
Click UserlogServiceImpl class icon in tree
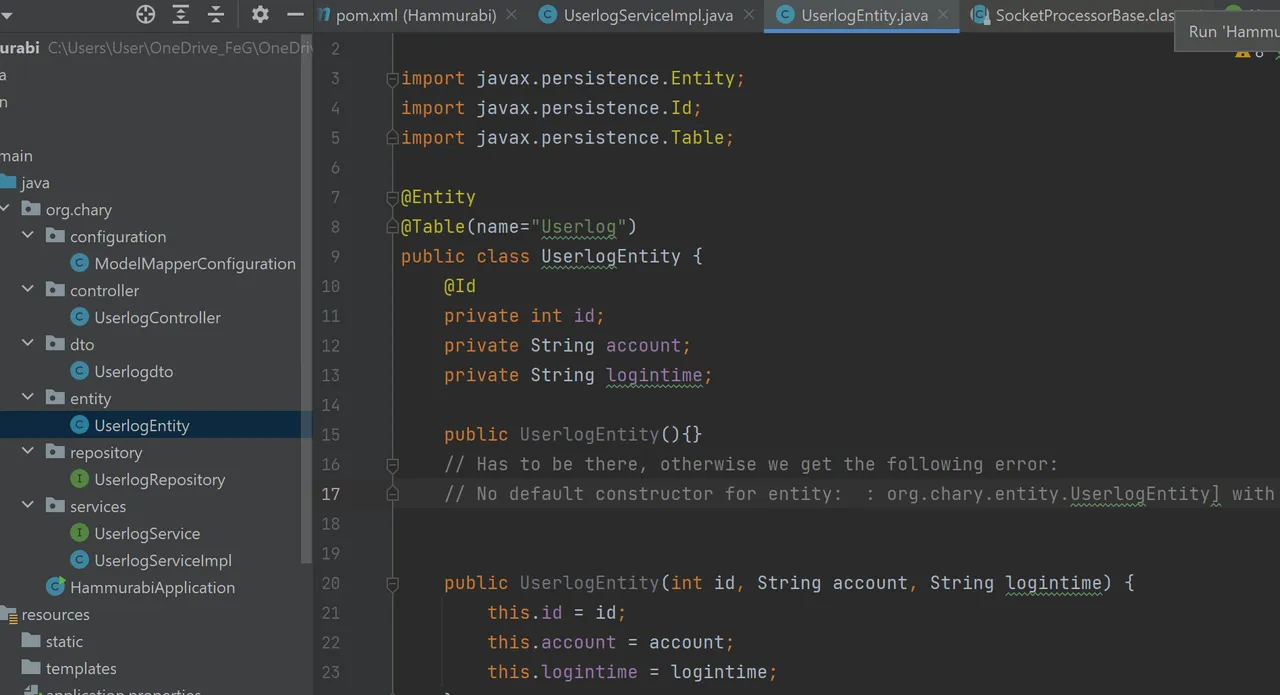coord(79,560)
